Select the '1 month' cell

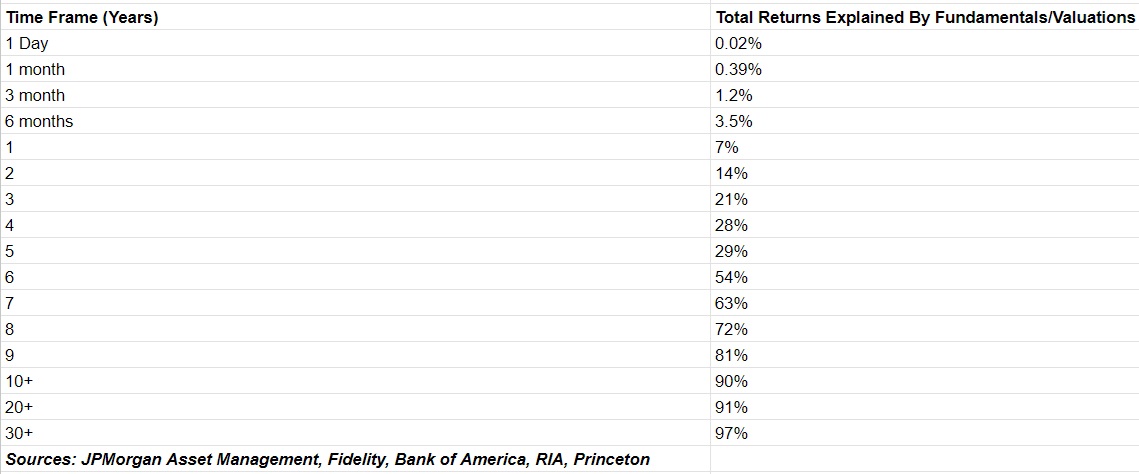(x=355, y=70)
